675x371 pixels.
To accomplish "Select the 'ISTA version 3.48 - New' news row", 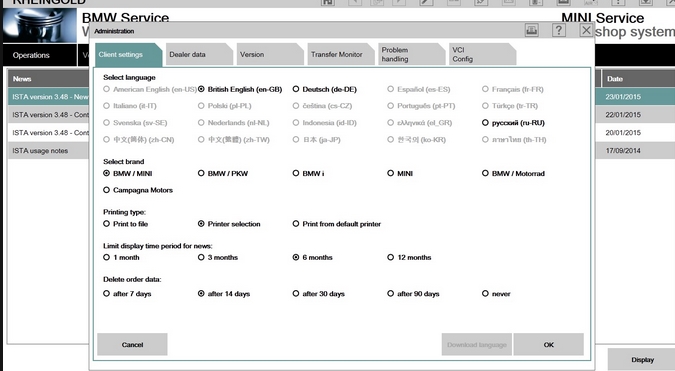I will coord(49,97).
